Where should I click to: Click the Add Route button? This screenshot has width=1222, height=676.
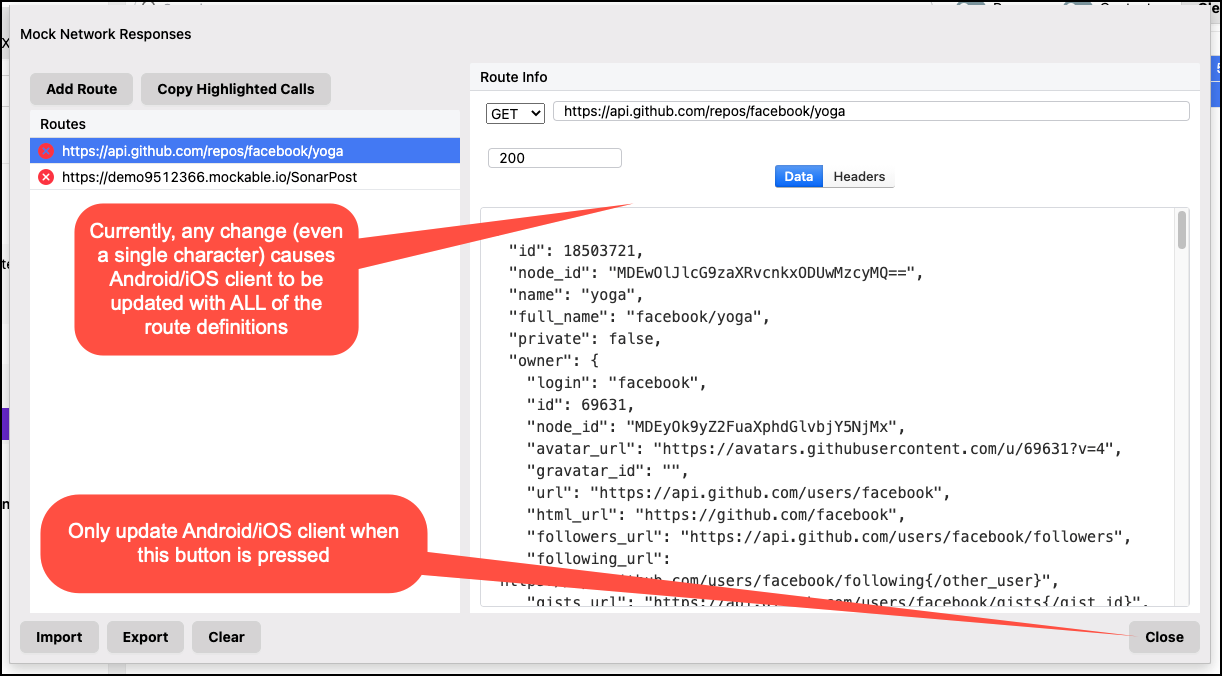click(81, 89)
